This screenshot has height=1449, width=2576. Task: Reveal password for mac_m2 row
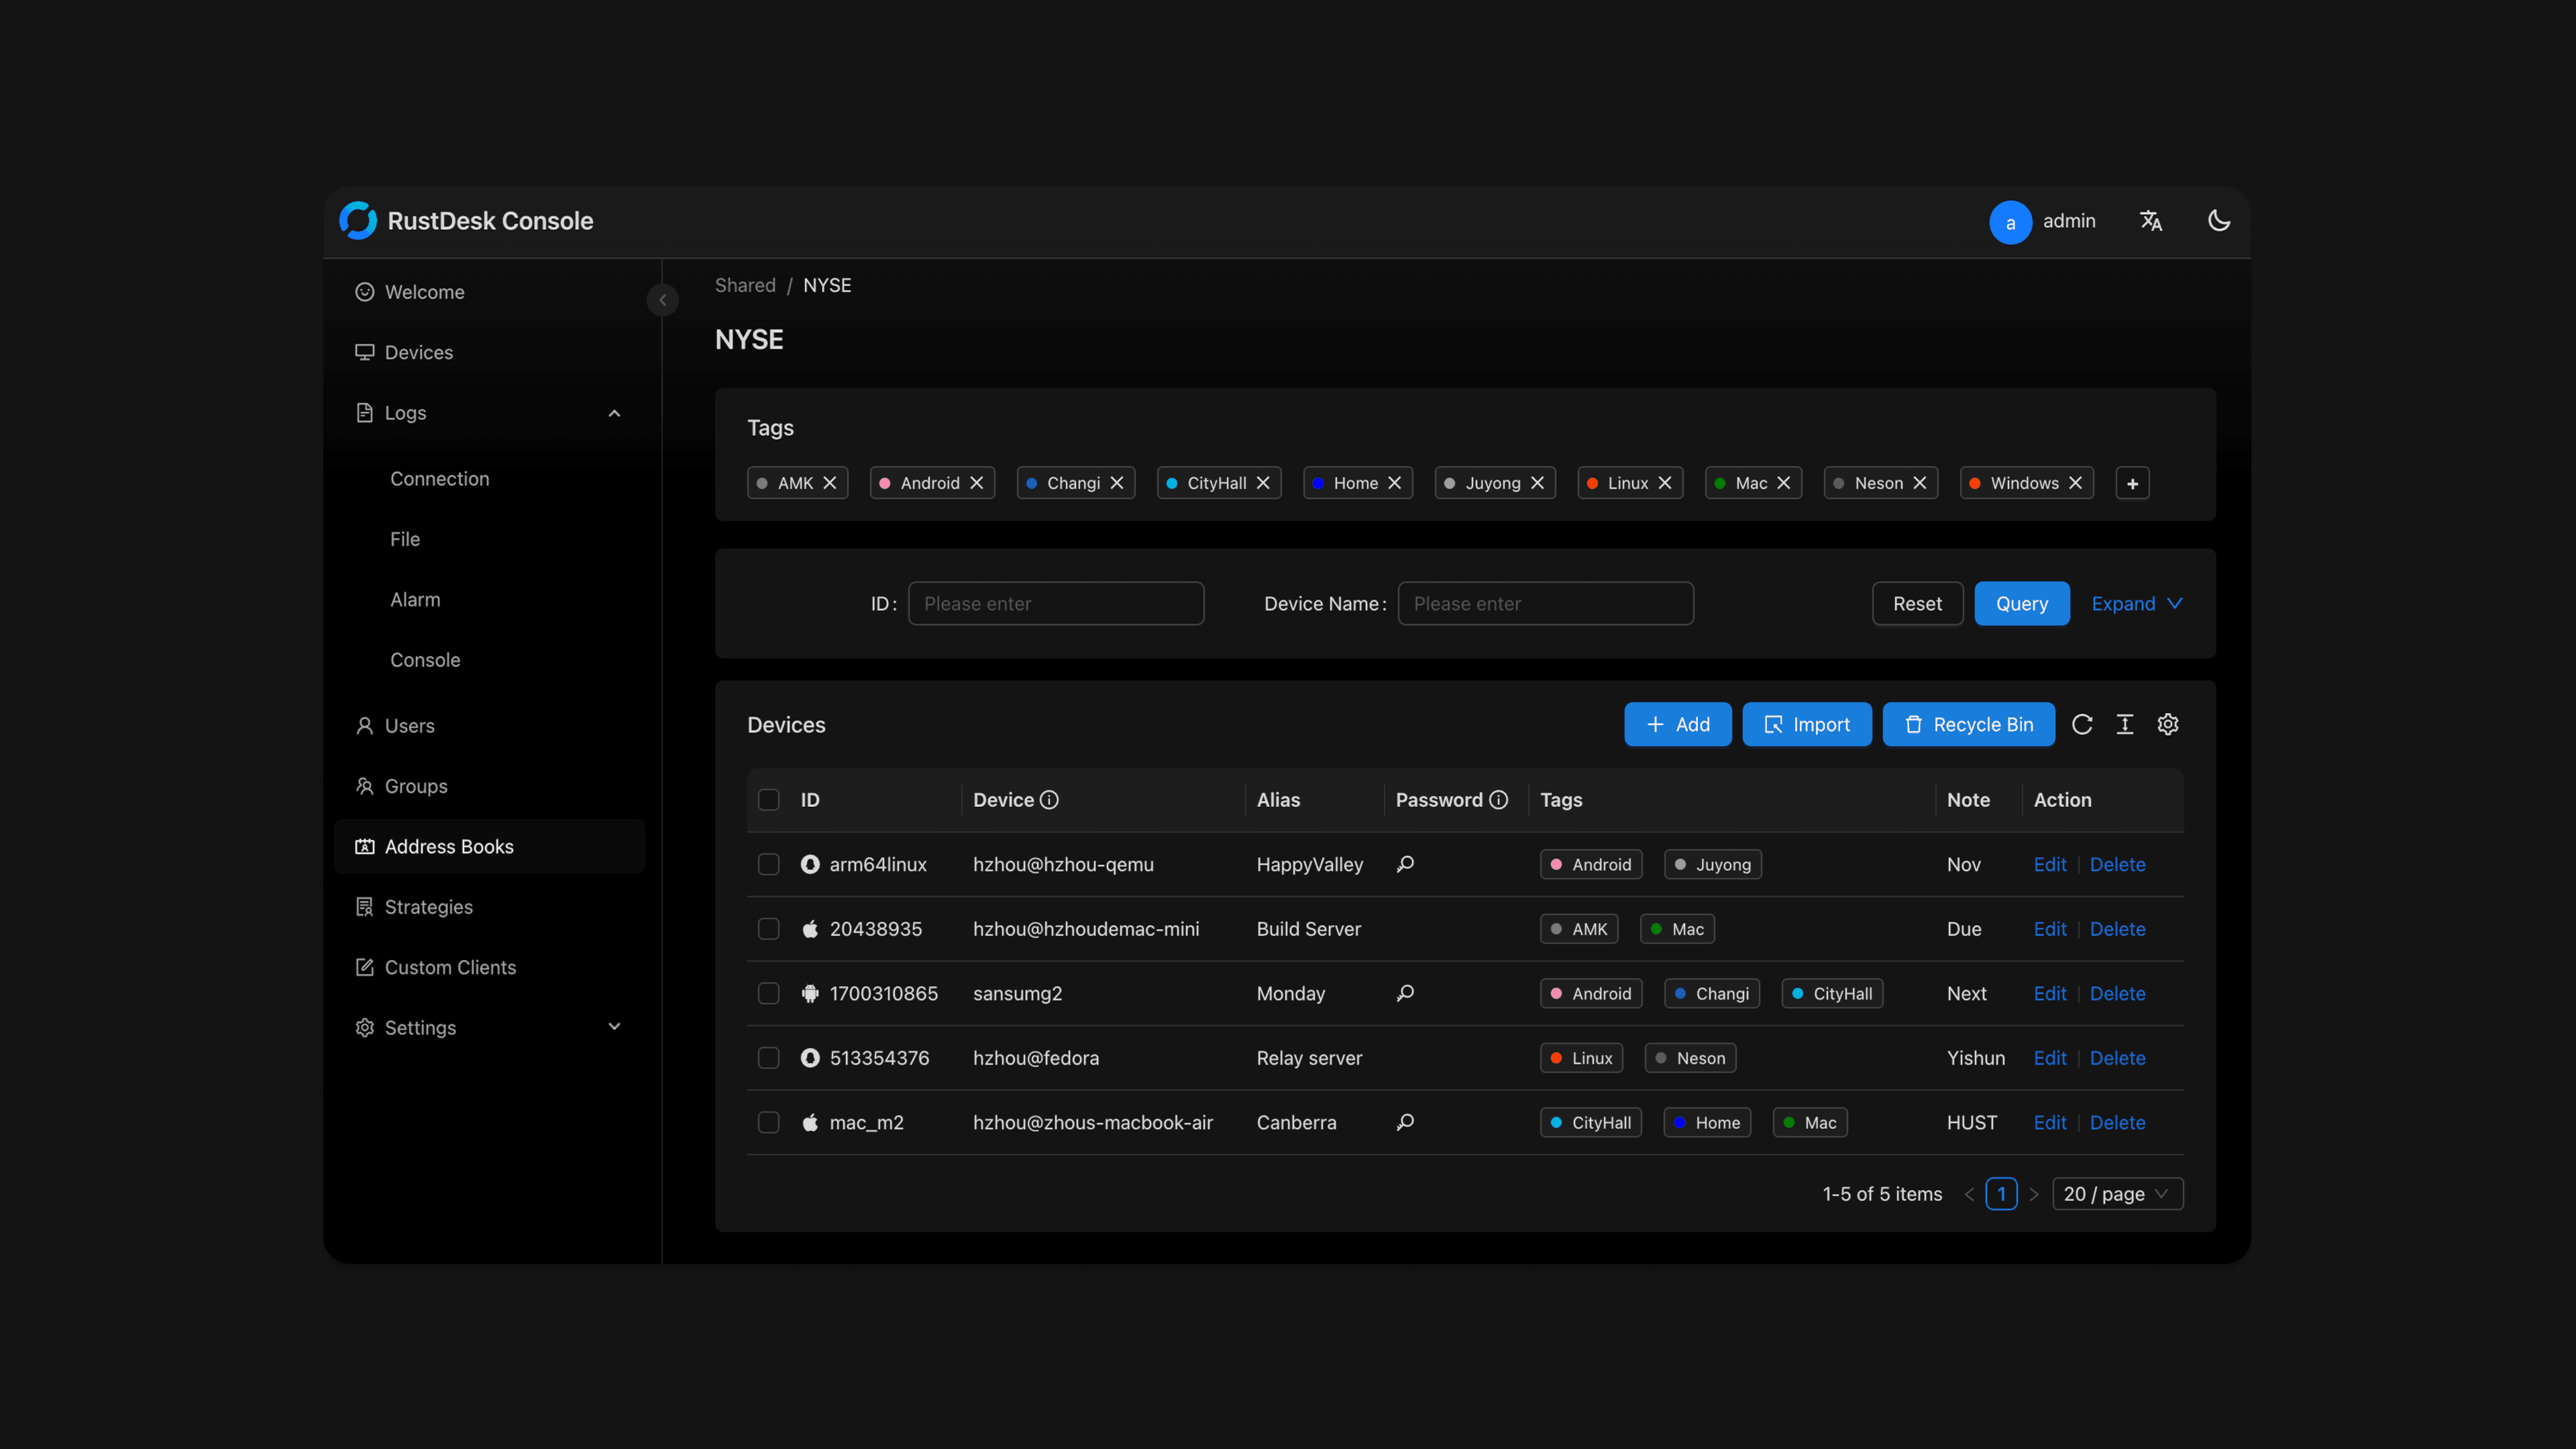click(1405, 1122)
